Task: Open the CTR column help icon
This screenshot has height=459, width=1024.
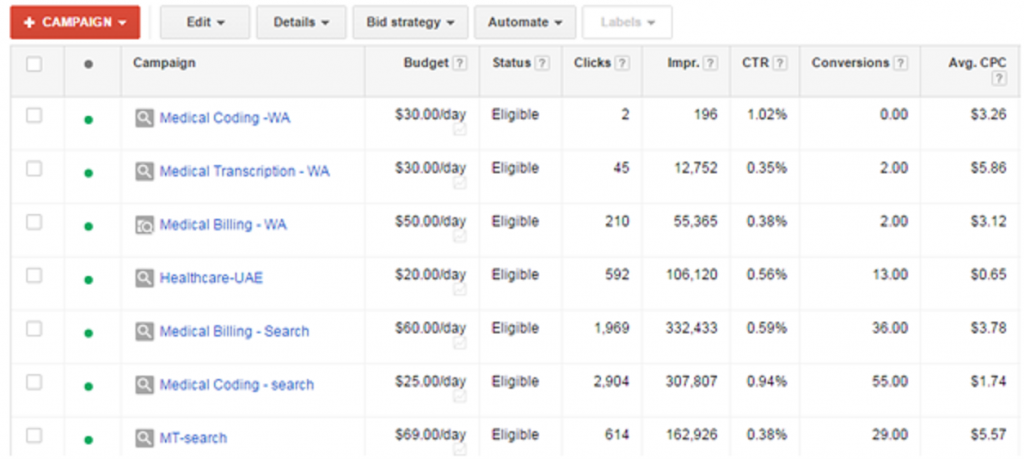Action: [x=780, y=63]
